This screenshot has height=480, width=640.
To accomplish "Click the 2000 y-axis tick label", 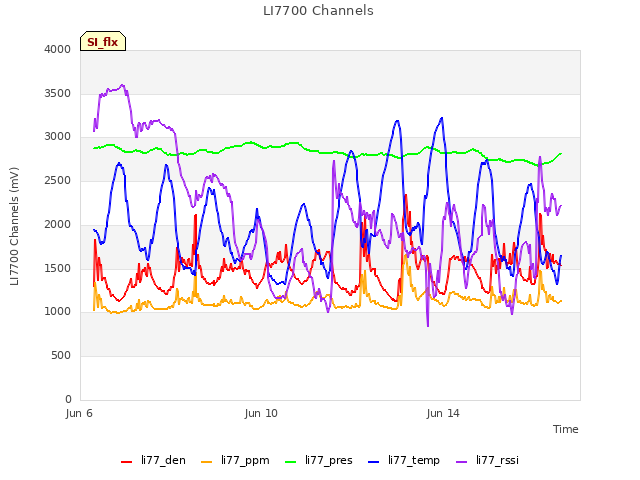I will pos(58,224).
